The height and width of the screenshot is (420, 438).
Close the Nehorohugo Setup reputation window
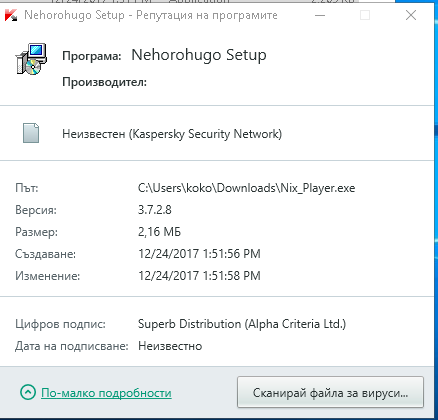point(411,15)
